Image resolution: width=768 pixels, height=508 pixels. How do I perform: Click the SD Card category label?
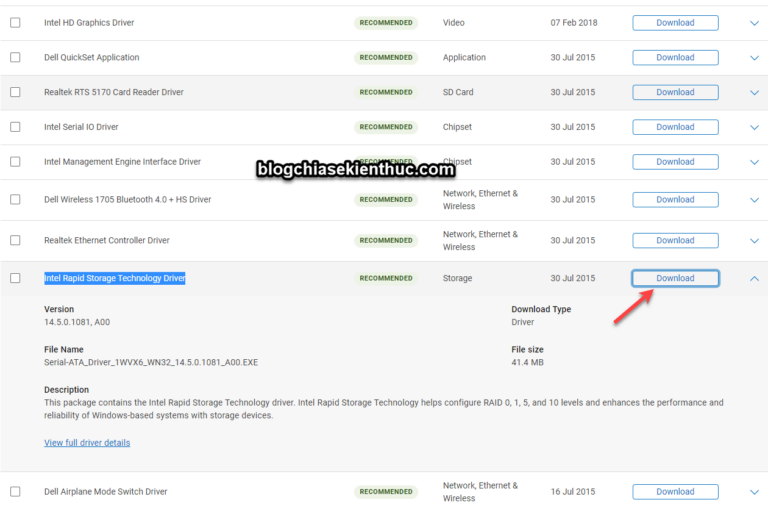coord(458,92)
